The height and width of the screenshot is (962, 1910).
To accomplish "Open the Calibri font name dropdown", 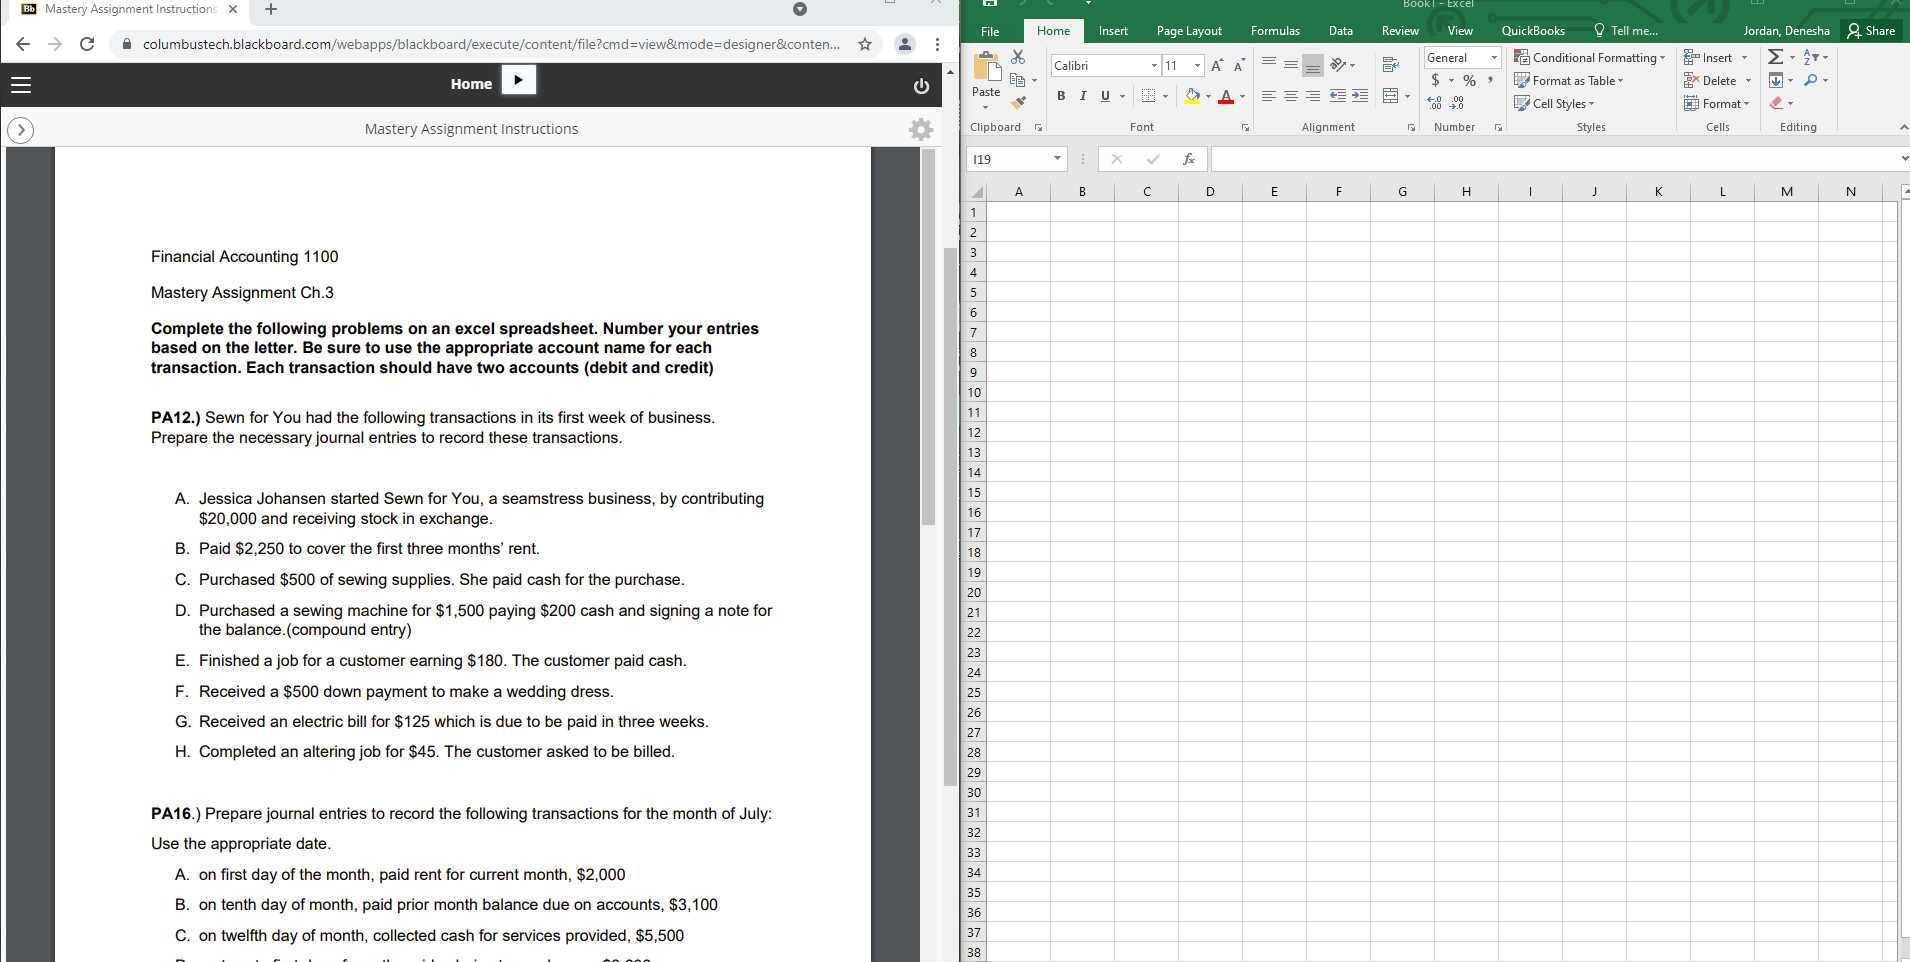I will click(1154, 66).
